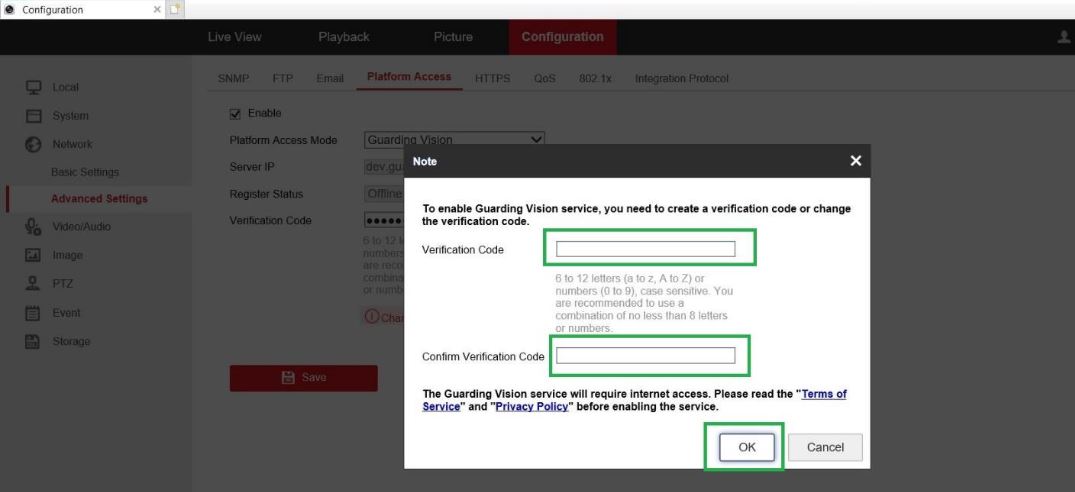Click the System sidebar icon
The width and height of the screenshot is (1075, 492).
point(33,116)
